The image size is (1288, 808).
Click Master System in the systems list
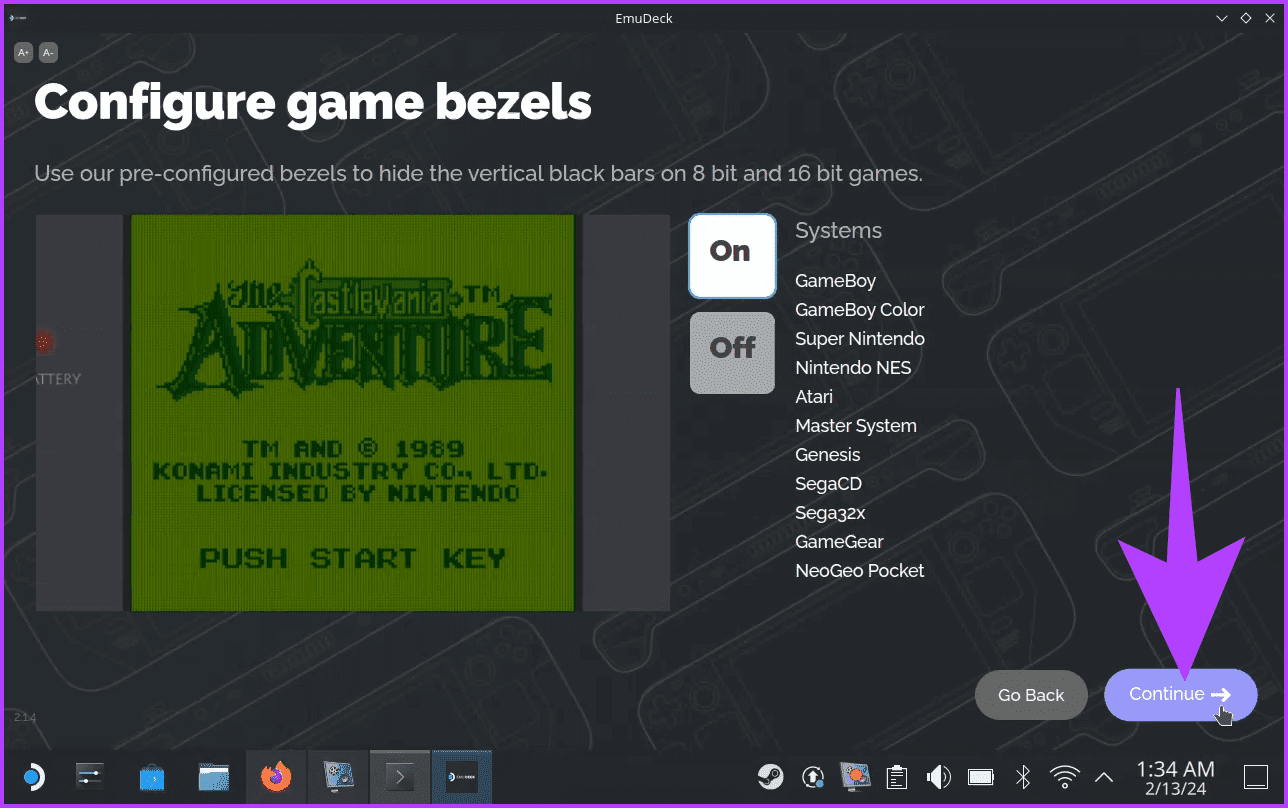[x=855, y=426]
